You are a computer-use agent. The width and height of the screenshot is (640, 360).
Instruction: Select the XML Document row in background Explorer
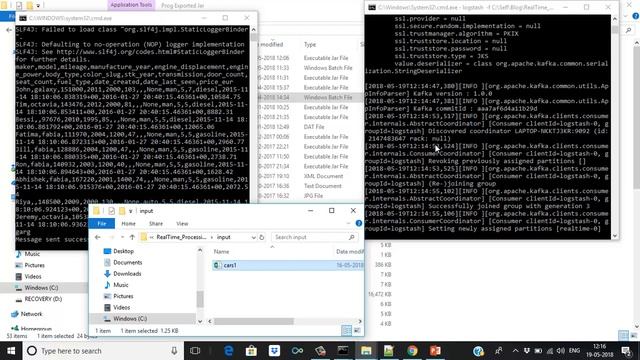pyautogui.click(x=323, y=176)
